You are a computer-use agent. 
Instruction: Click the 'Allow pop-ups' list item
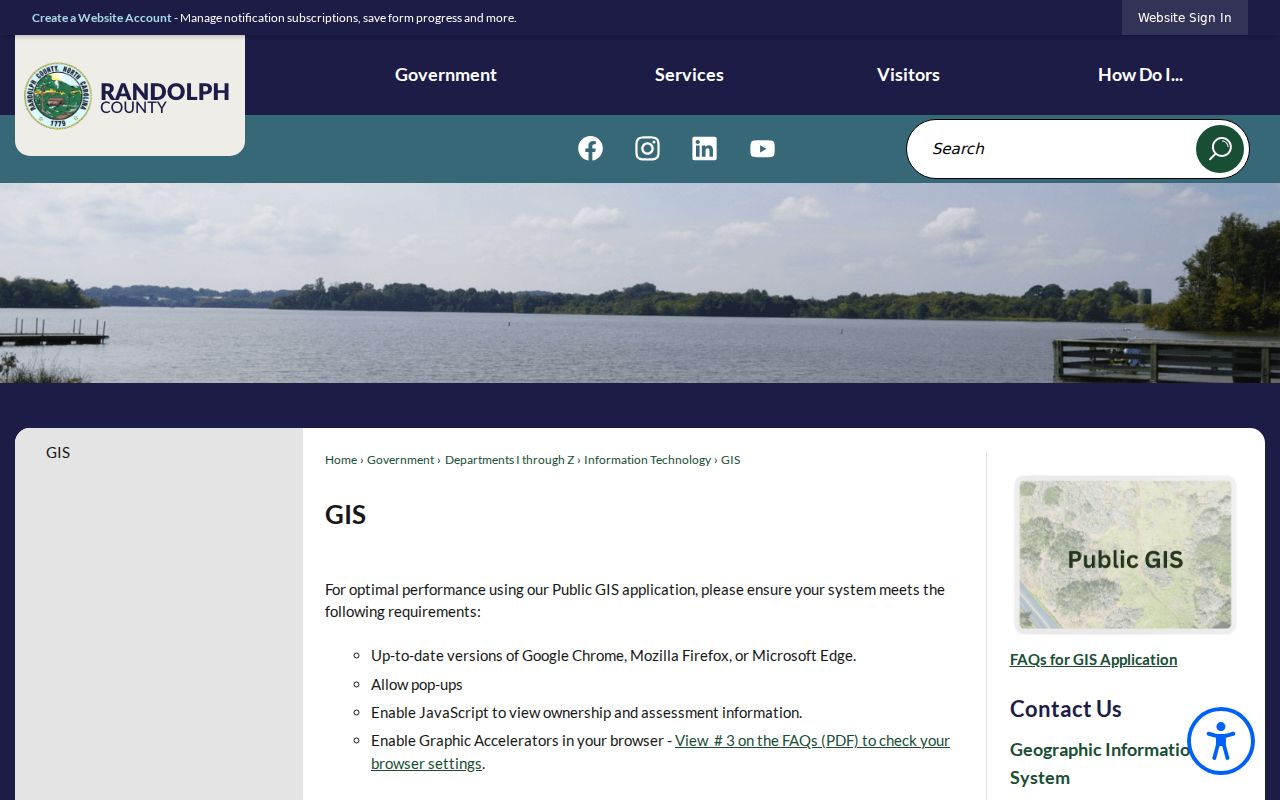pyautogui.click(x=417, y=685)
